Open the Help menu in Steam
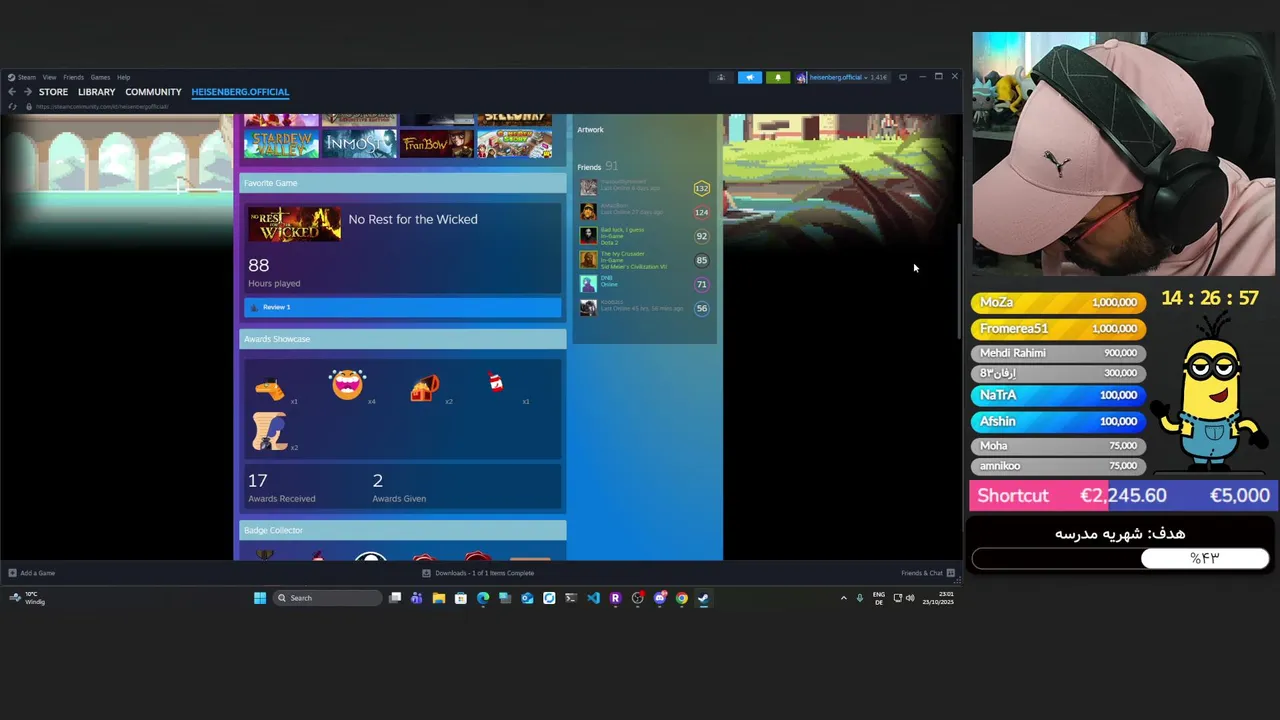 (123, 77)
